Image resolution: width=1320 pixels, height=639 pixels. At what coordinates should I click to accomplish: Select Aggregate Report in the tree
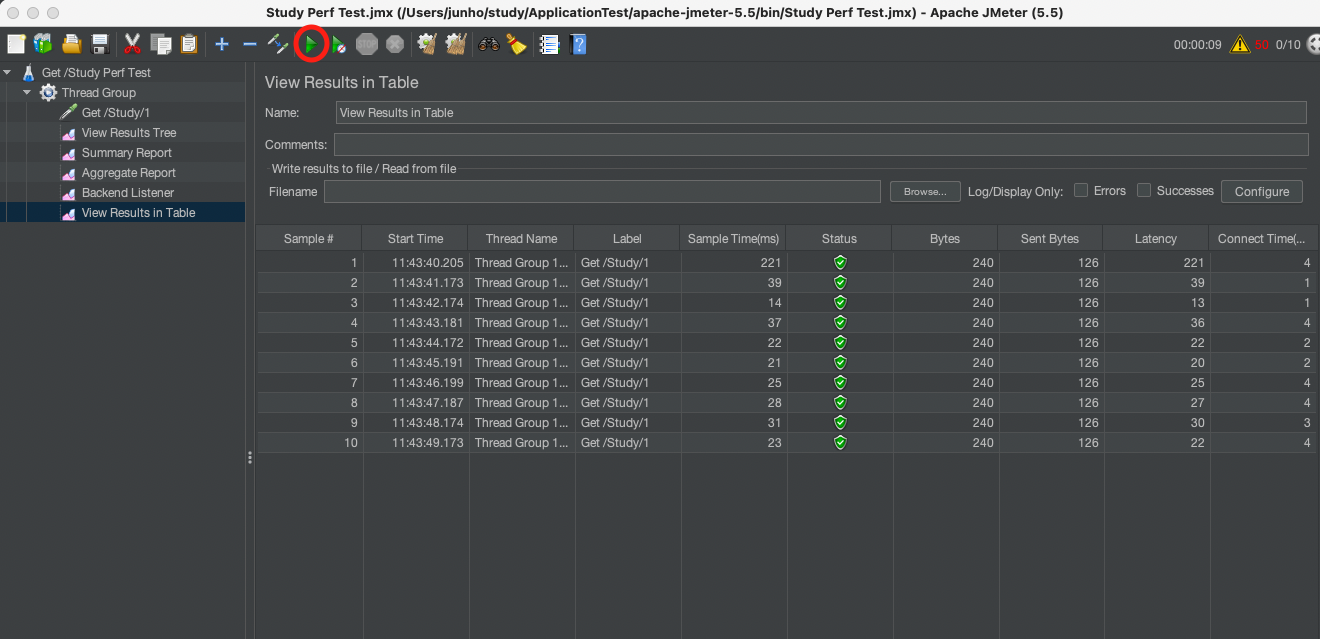[128, 173]
